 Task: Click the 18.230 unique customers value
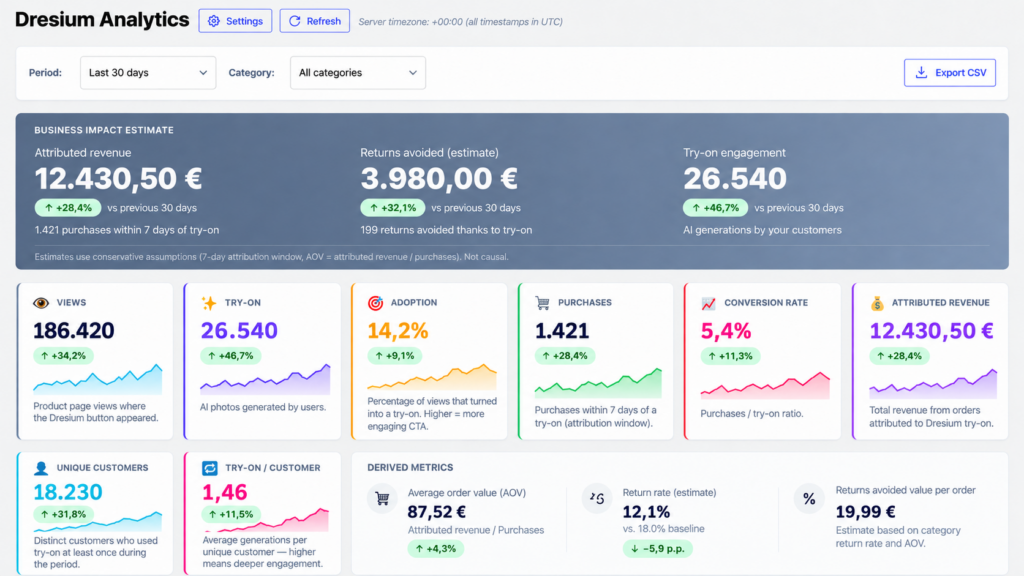pyautogui.click(x=68, y=492)
